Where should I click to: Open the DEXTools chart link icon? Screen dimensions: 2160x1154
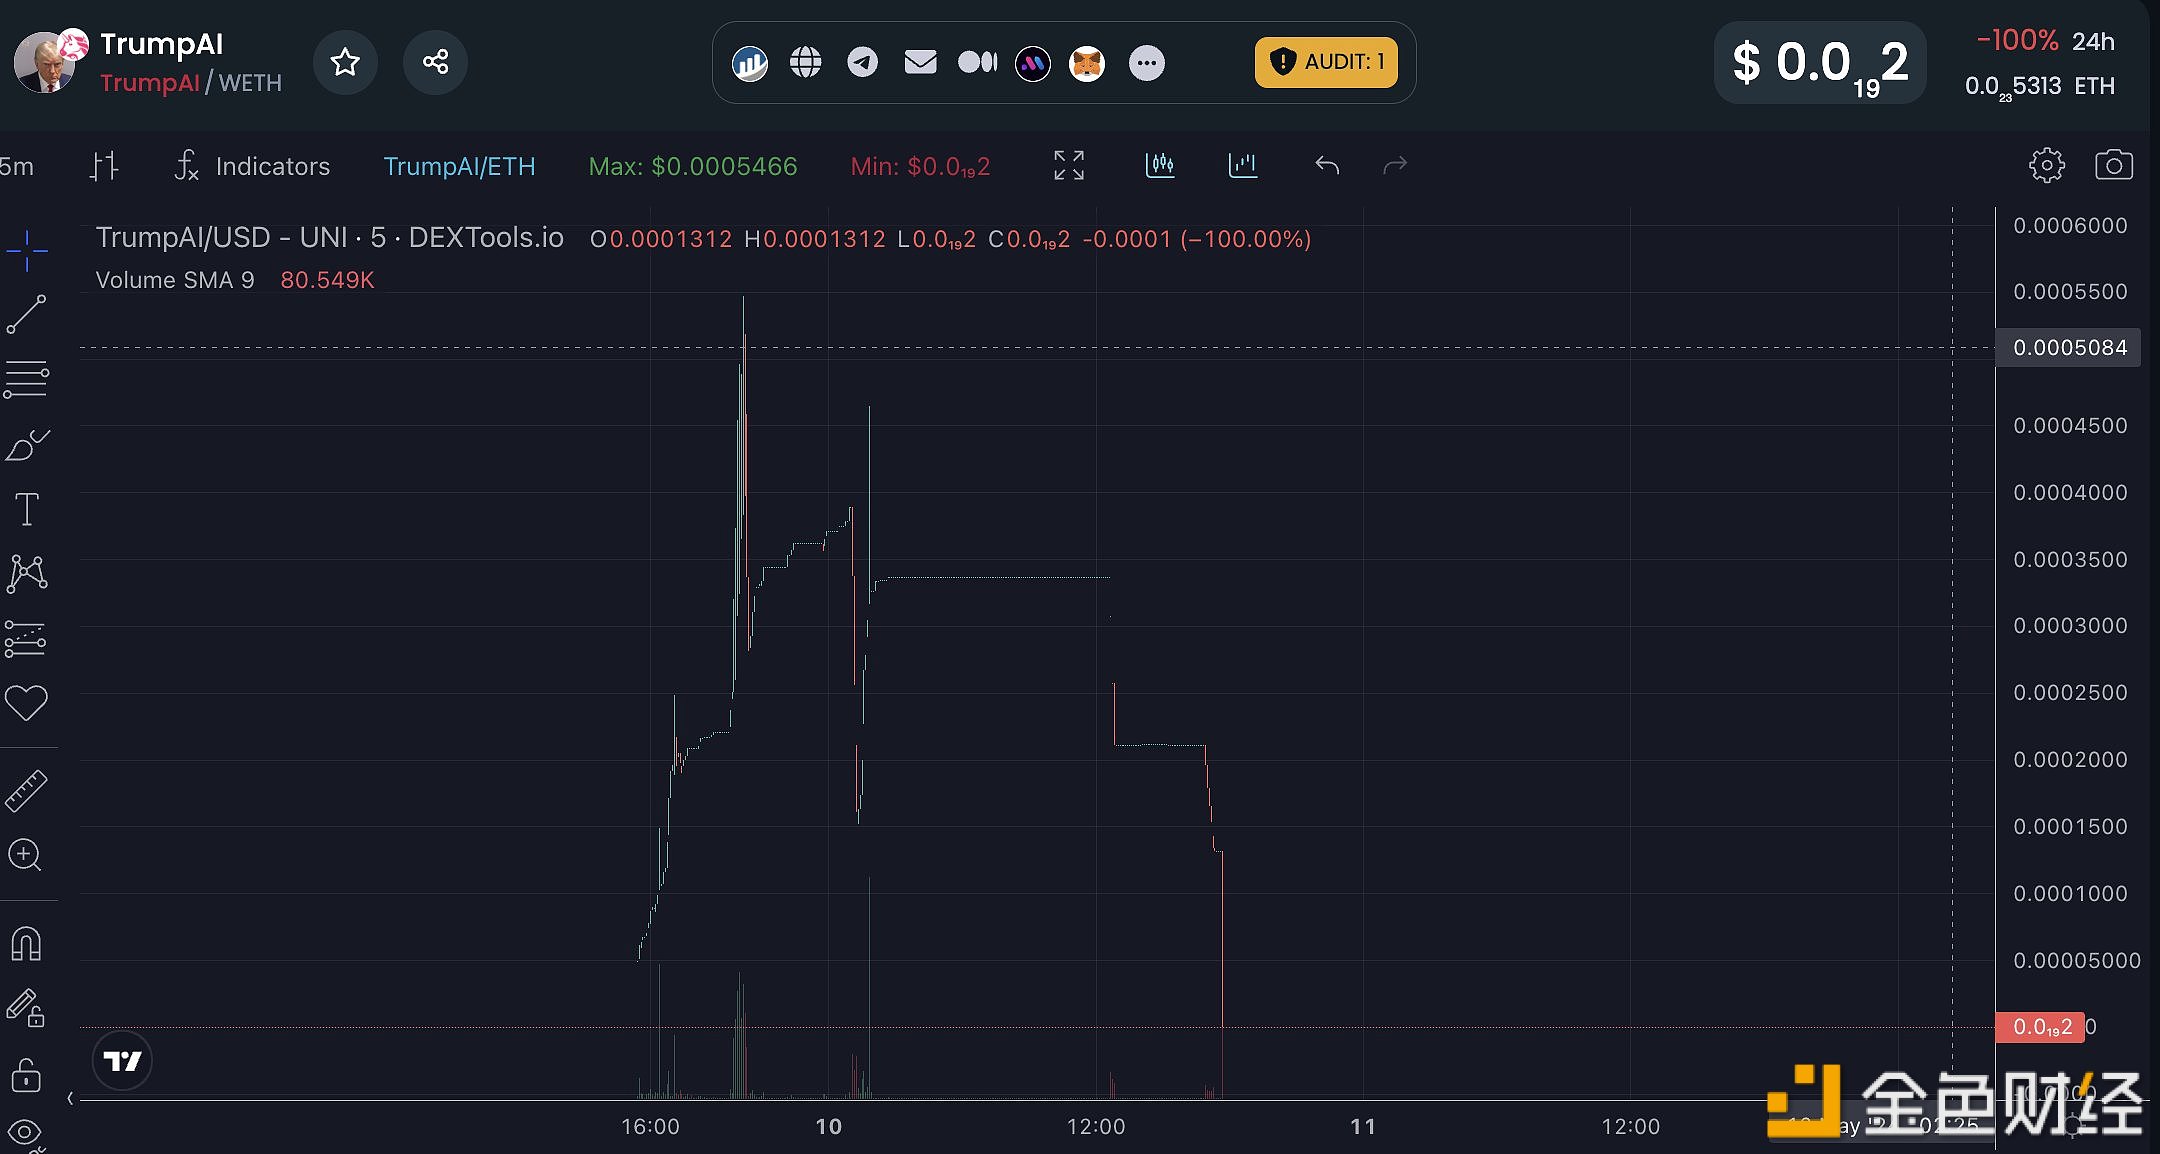tap(749, 63)
